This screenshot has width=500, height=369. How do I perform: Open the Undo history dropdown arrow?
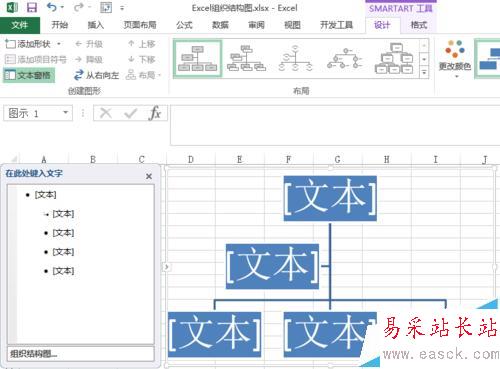pos(62,7)
